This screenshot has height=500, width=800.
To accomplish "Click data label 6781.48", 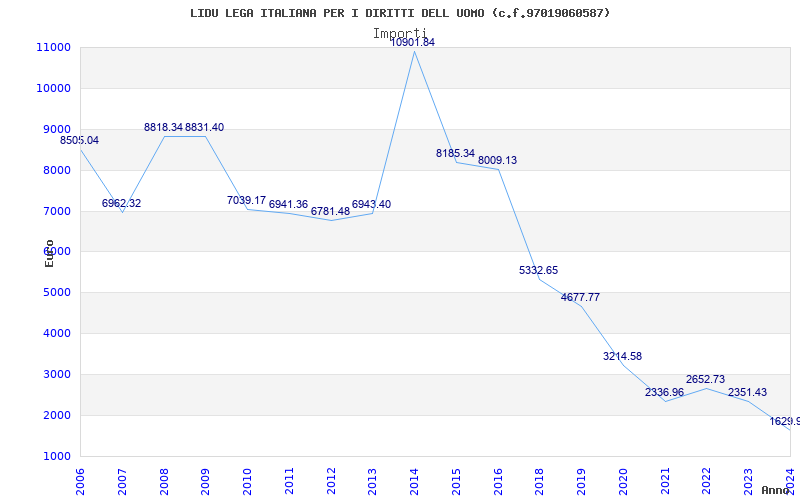I will click(x=330, y=211).
